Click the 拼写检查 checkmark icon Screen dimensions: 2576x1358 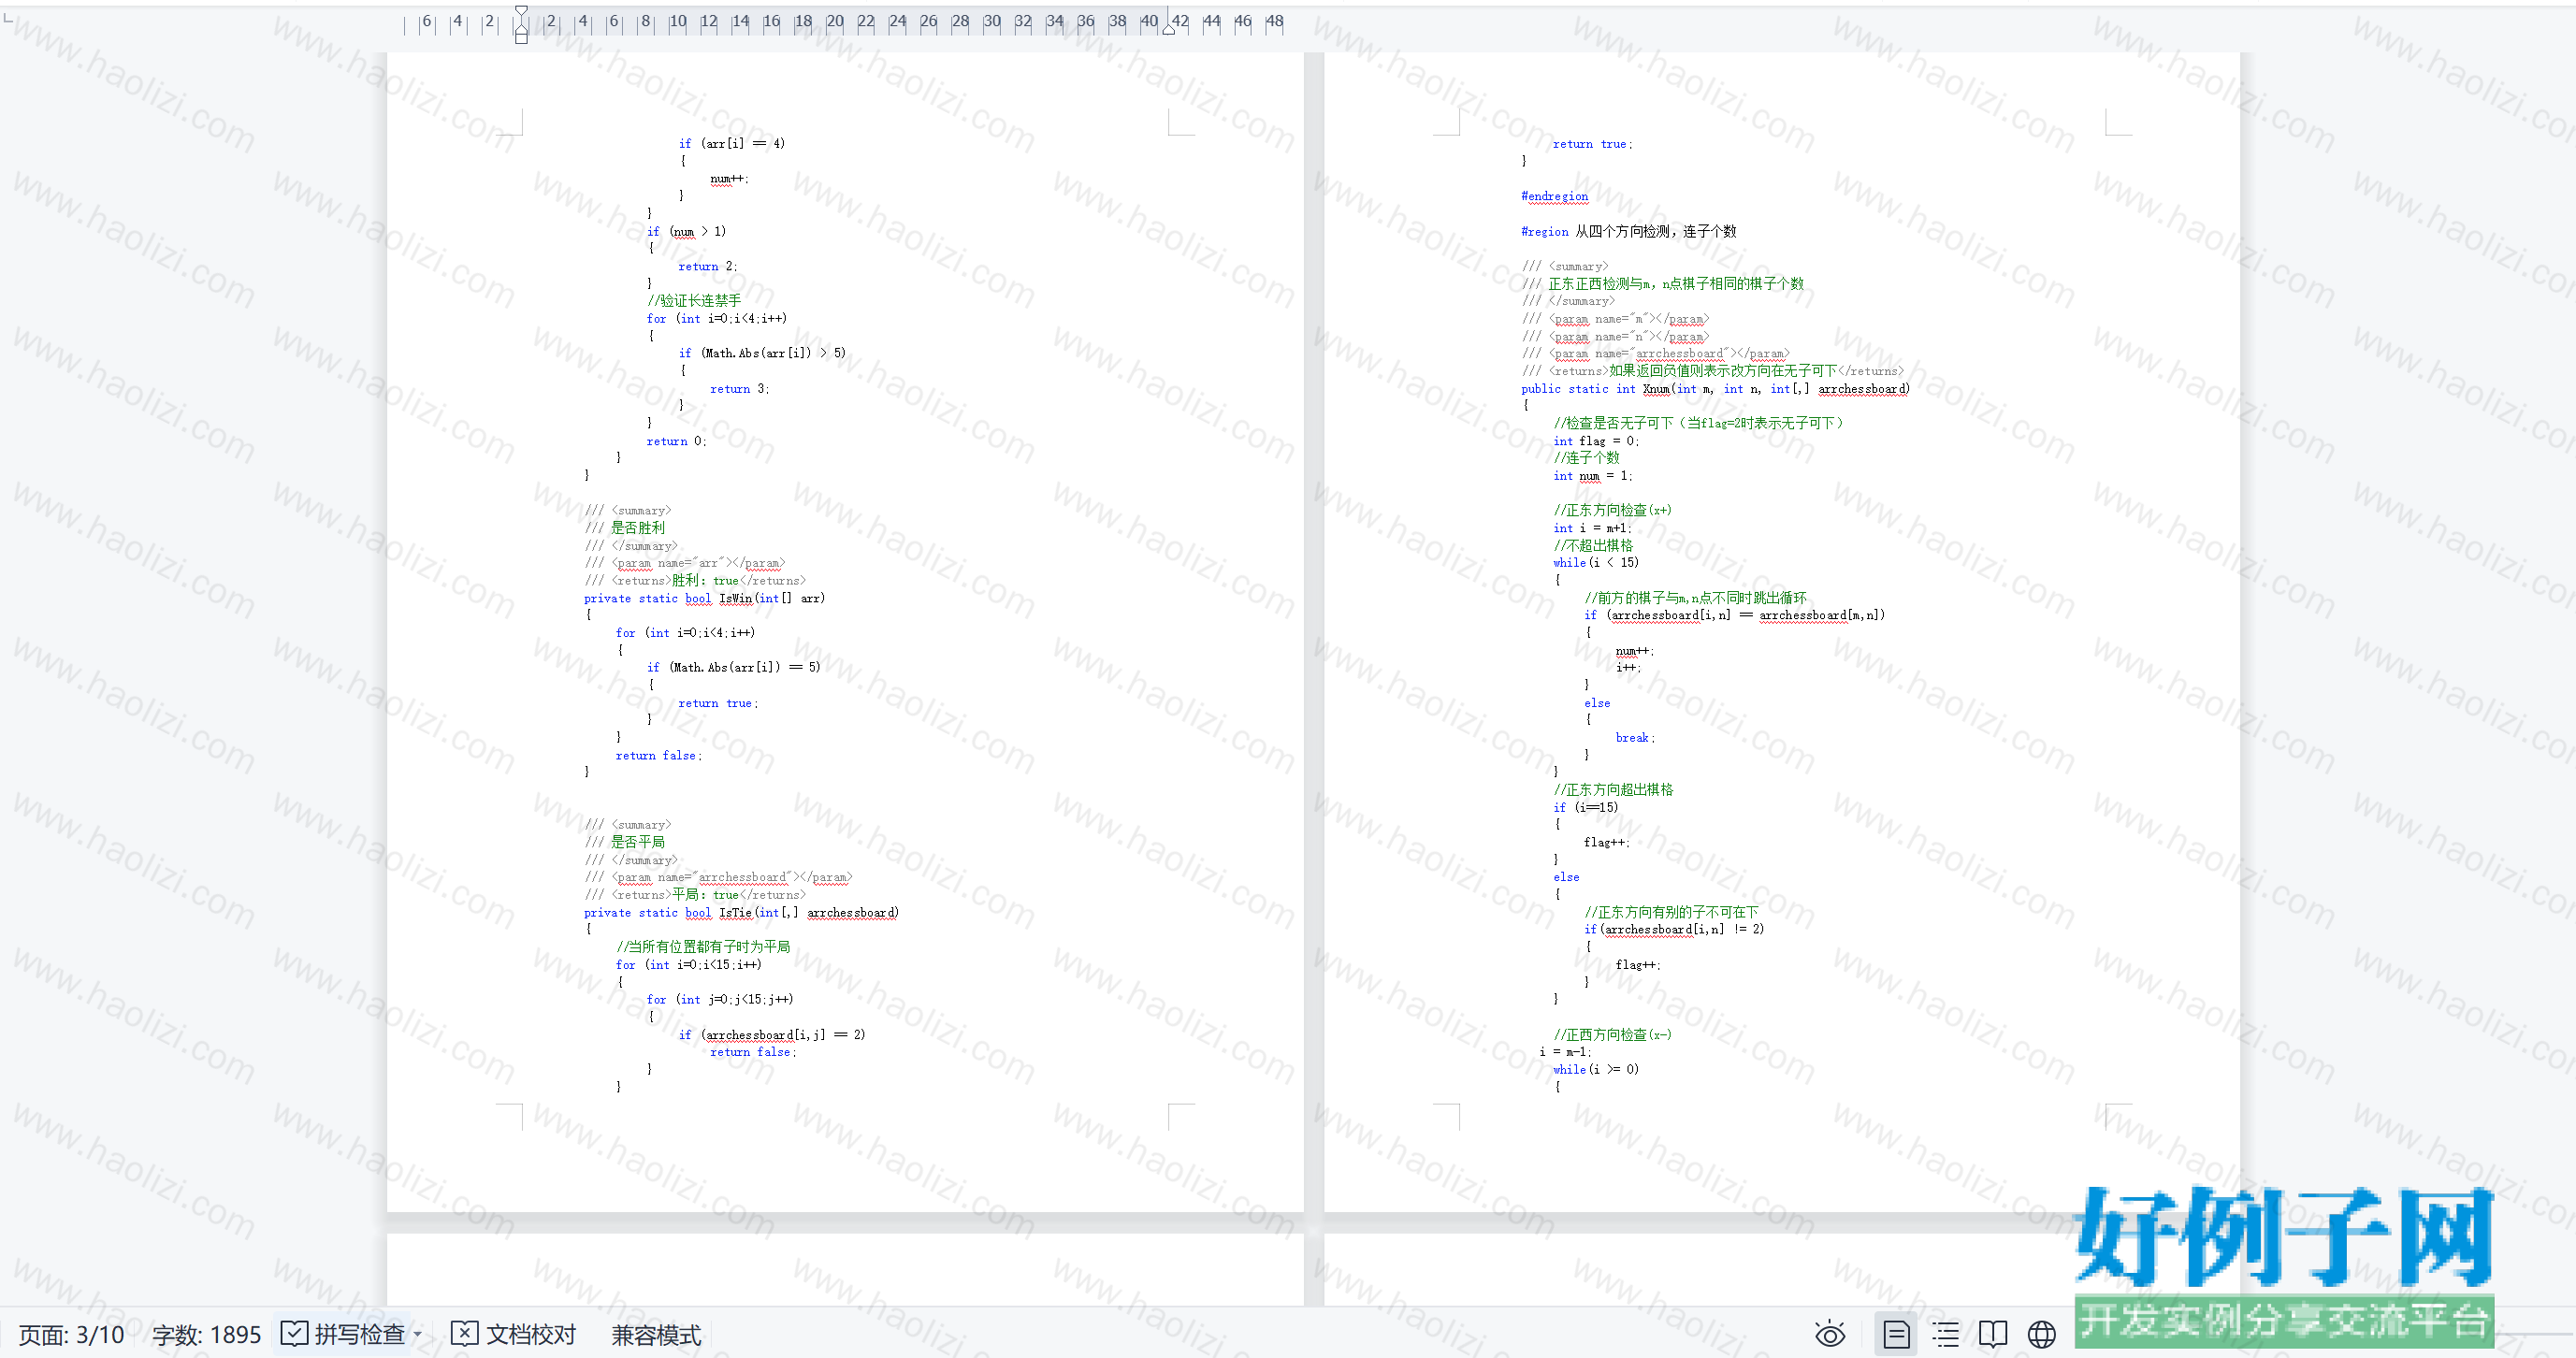tap(294, 1333)
